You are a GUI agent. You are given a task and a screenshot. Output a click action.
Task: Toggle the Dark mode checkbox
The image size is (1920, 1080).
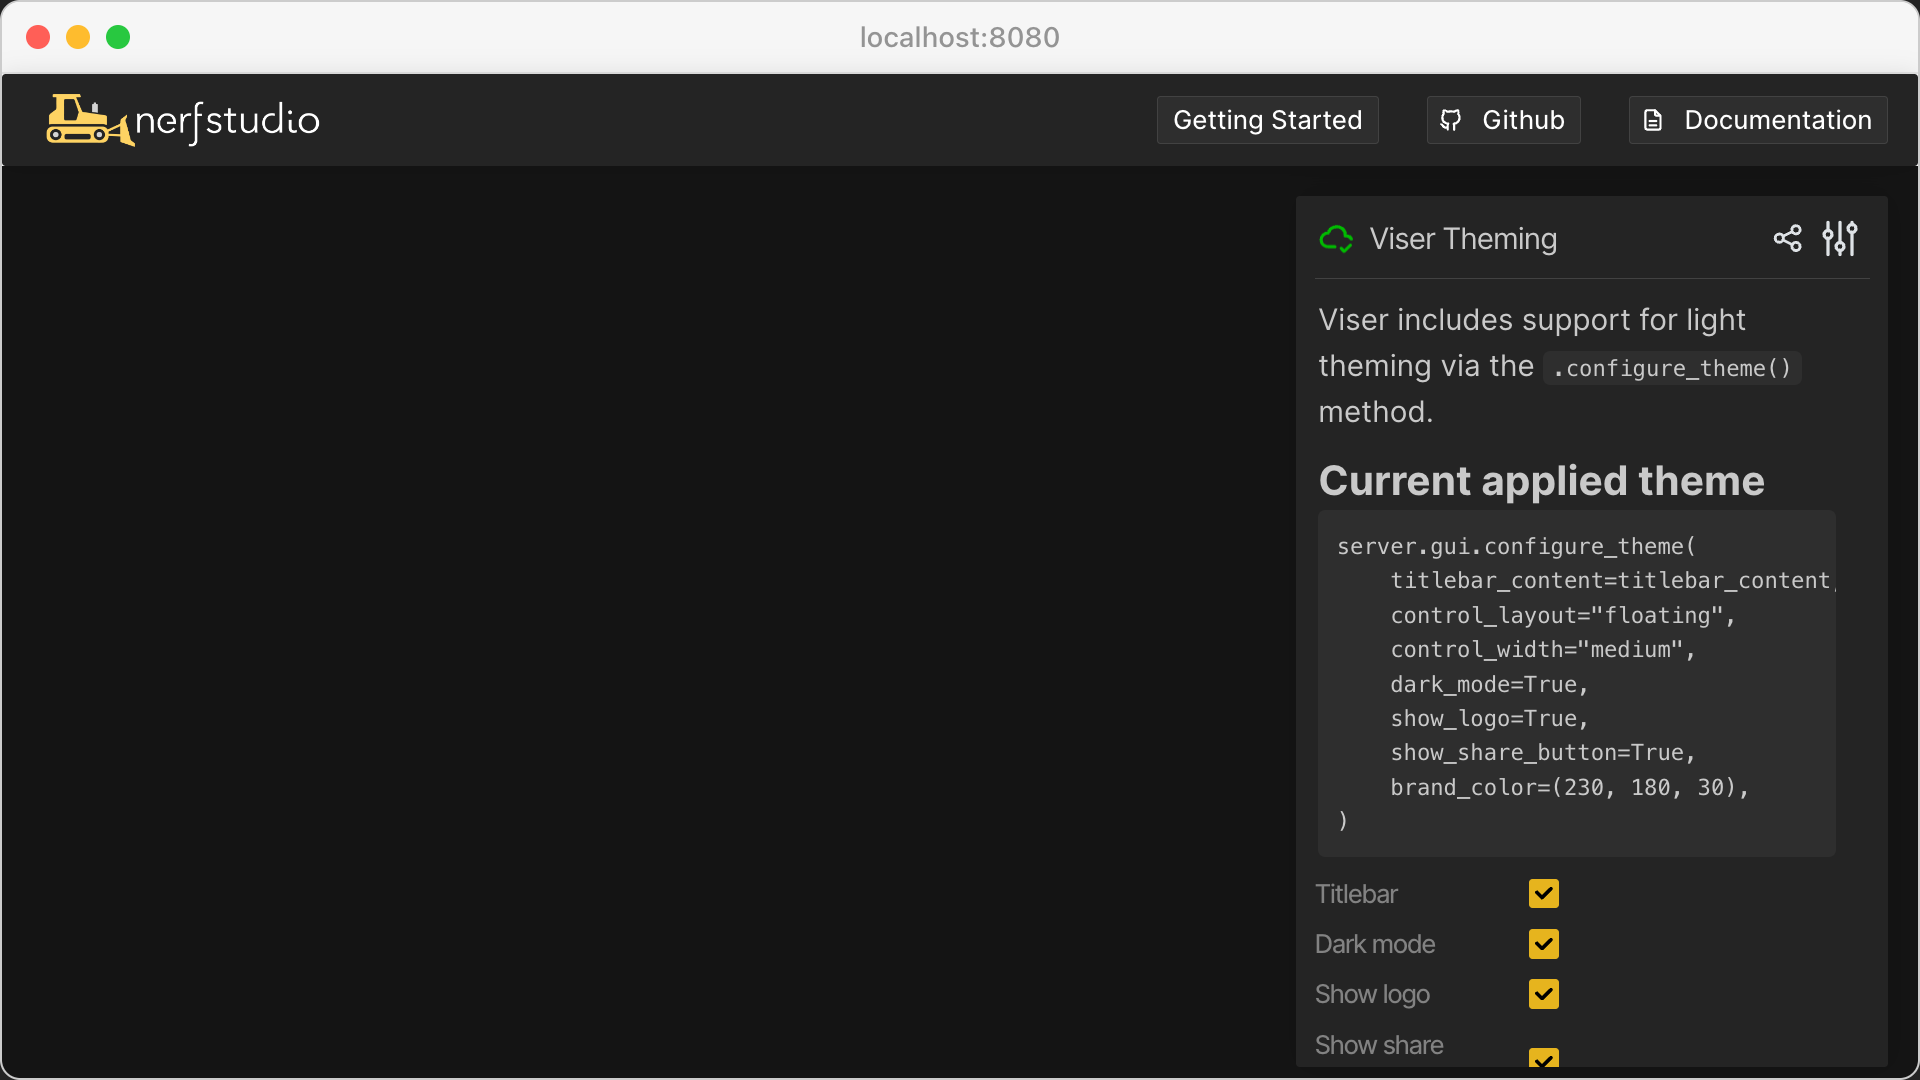[1544, 943]
